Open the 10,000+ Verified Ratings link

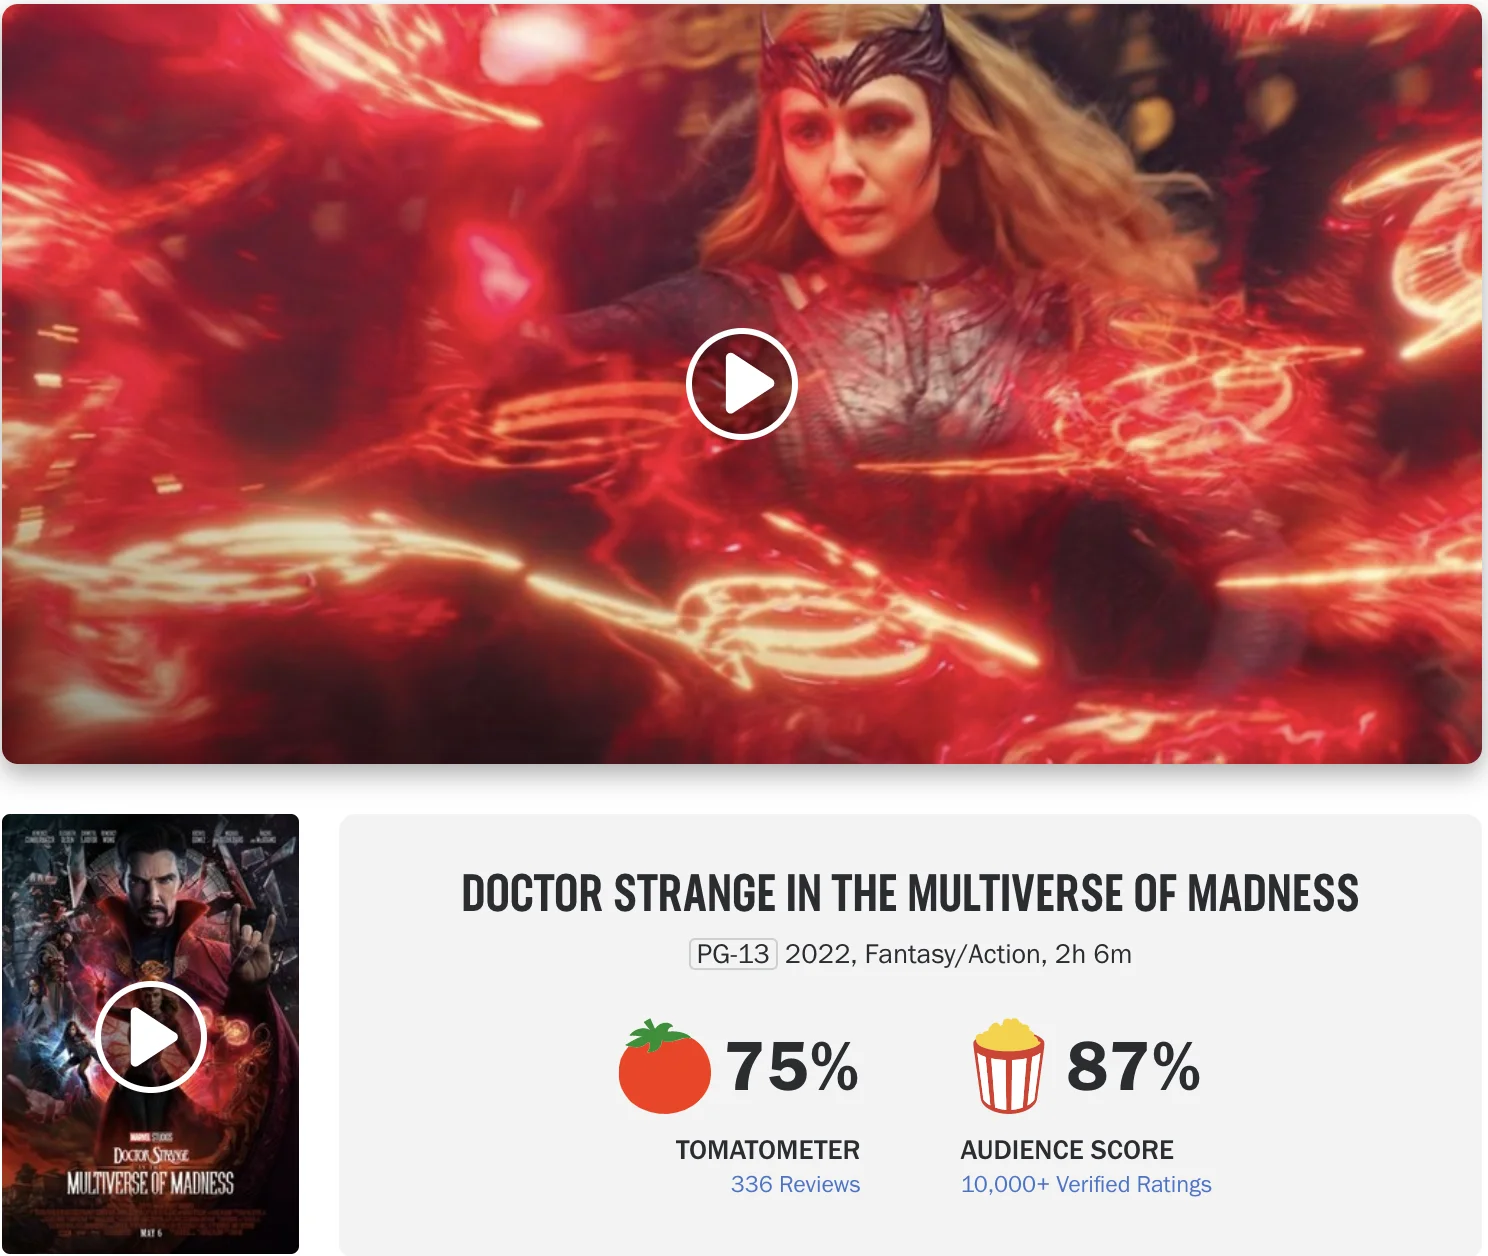click(1086, 1184)
